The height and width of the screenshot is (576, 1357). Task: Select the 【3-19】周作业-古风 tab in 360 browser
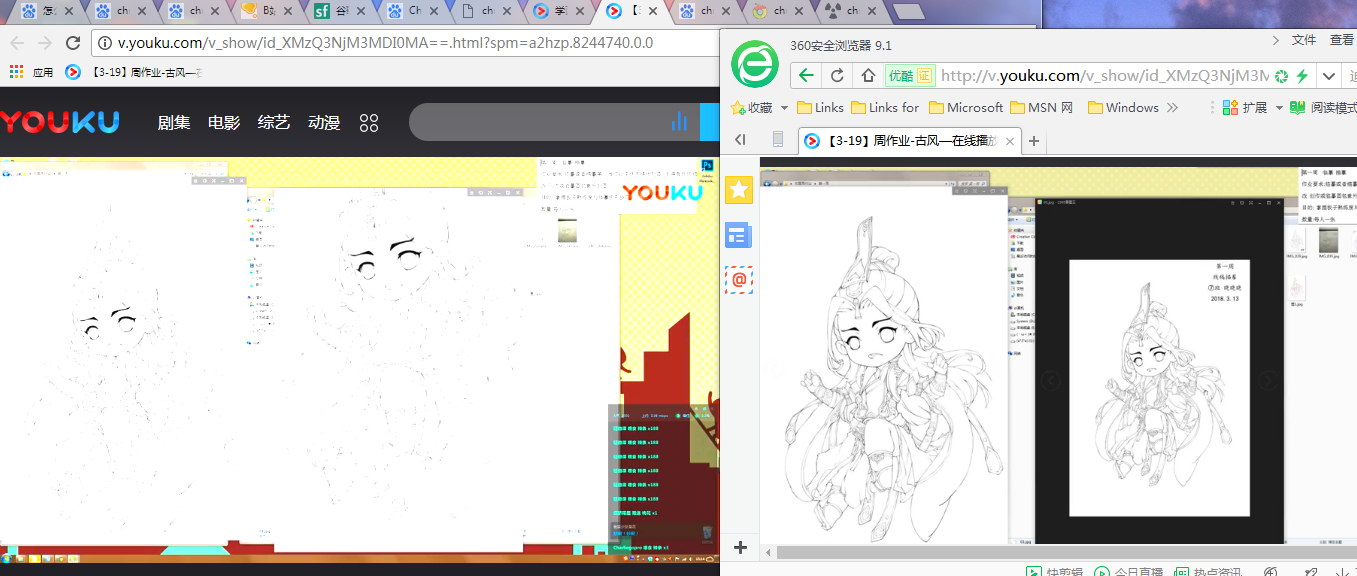click(908, 141)
